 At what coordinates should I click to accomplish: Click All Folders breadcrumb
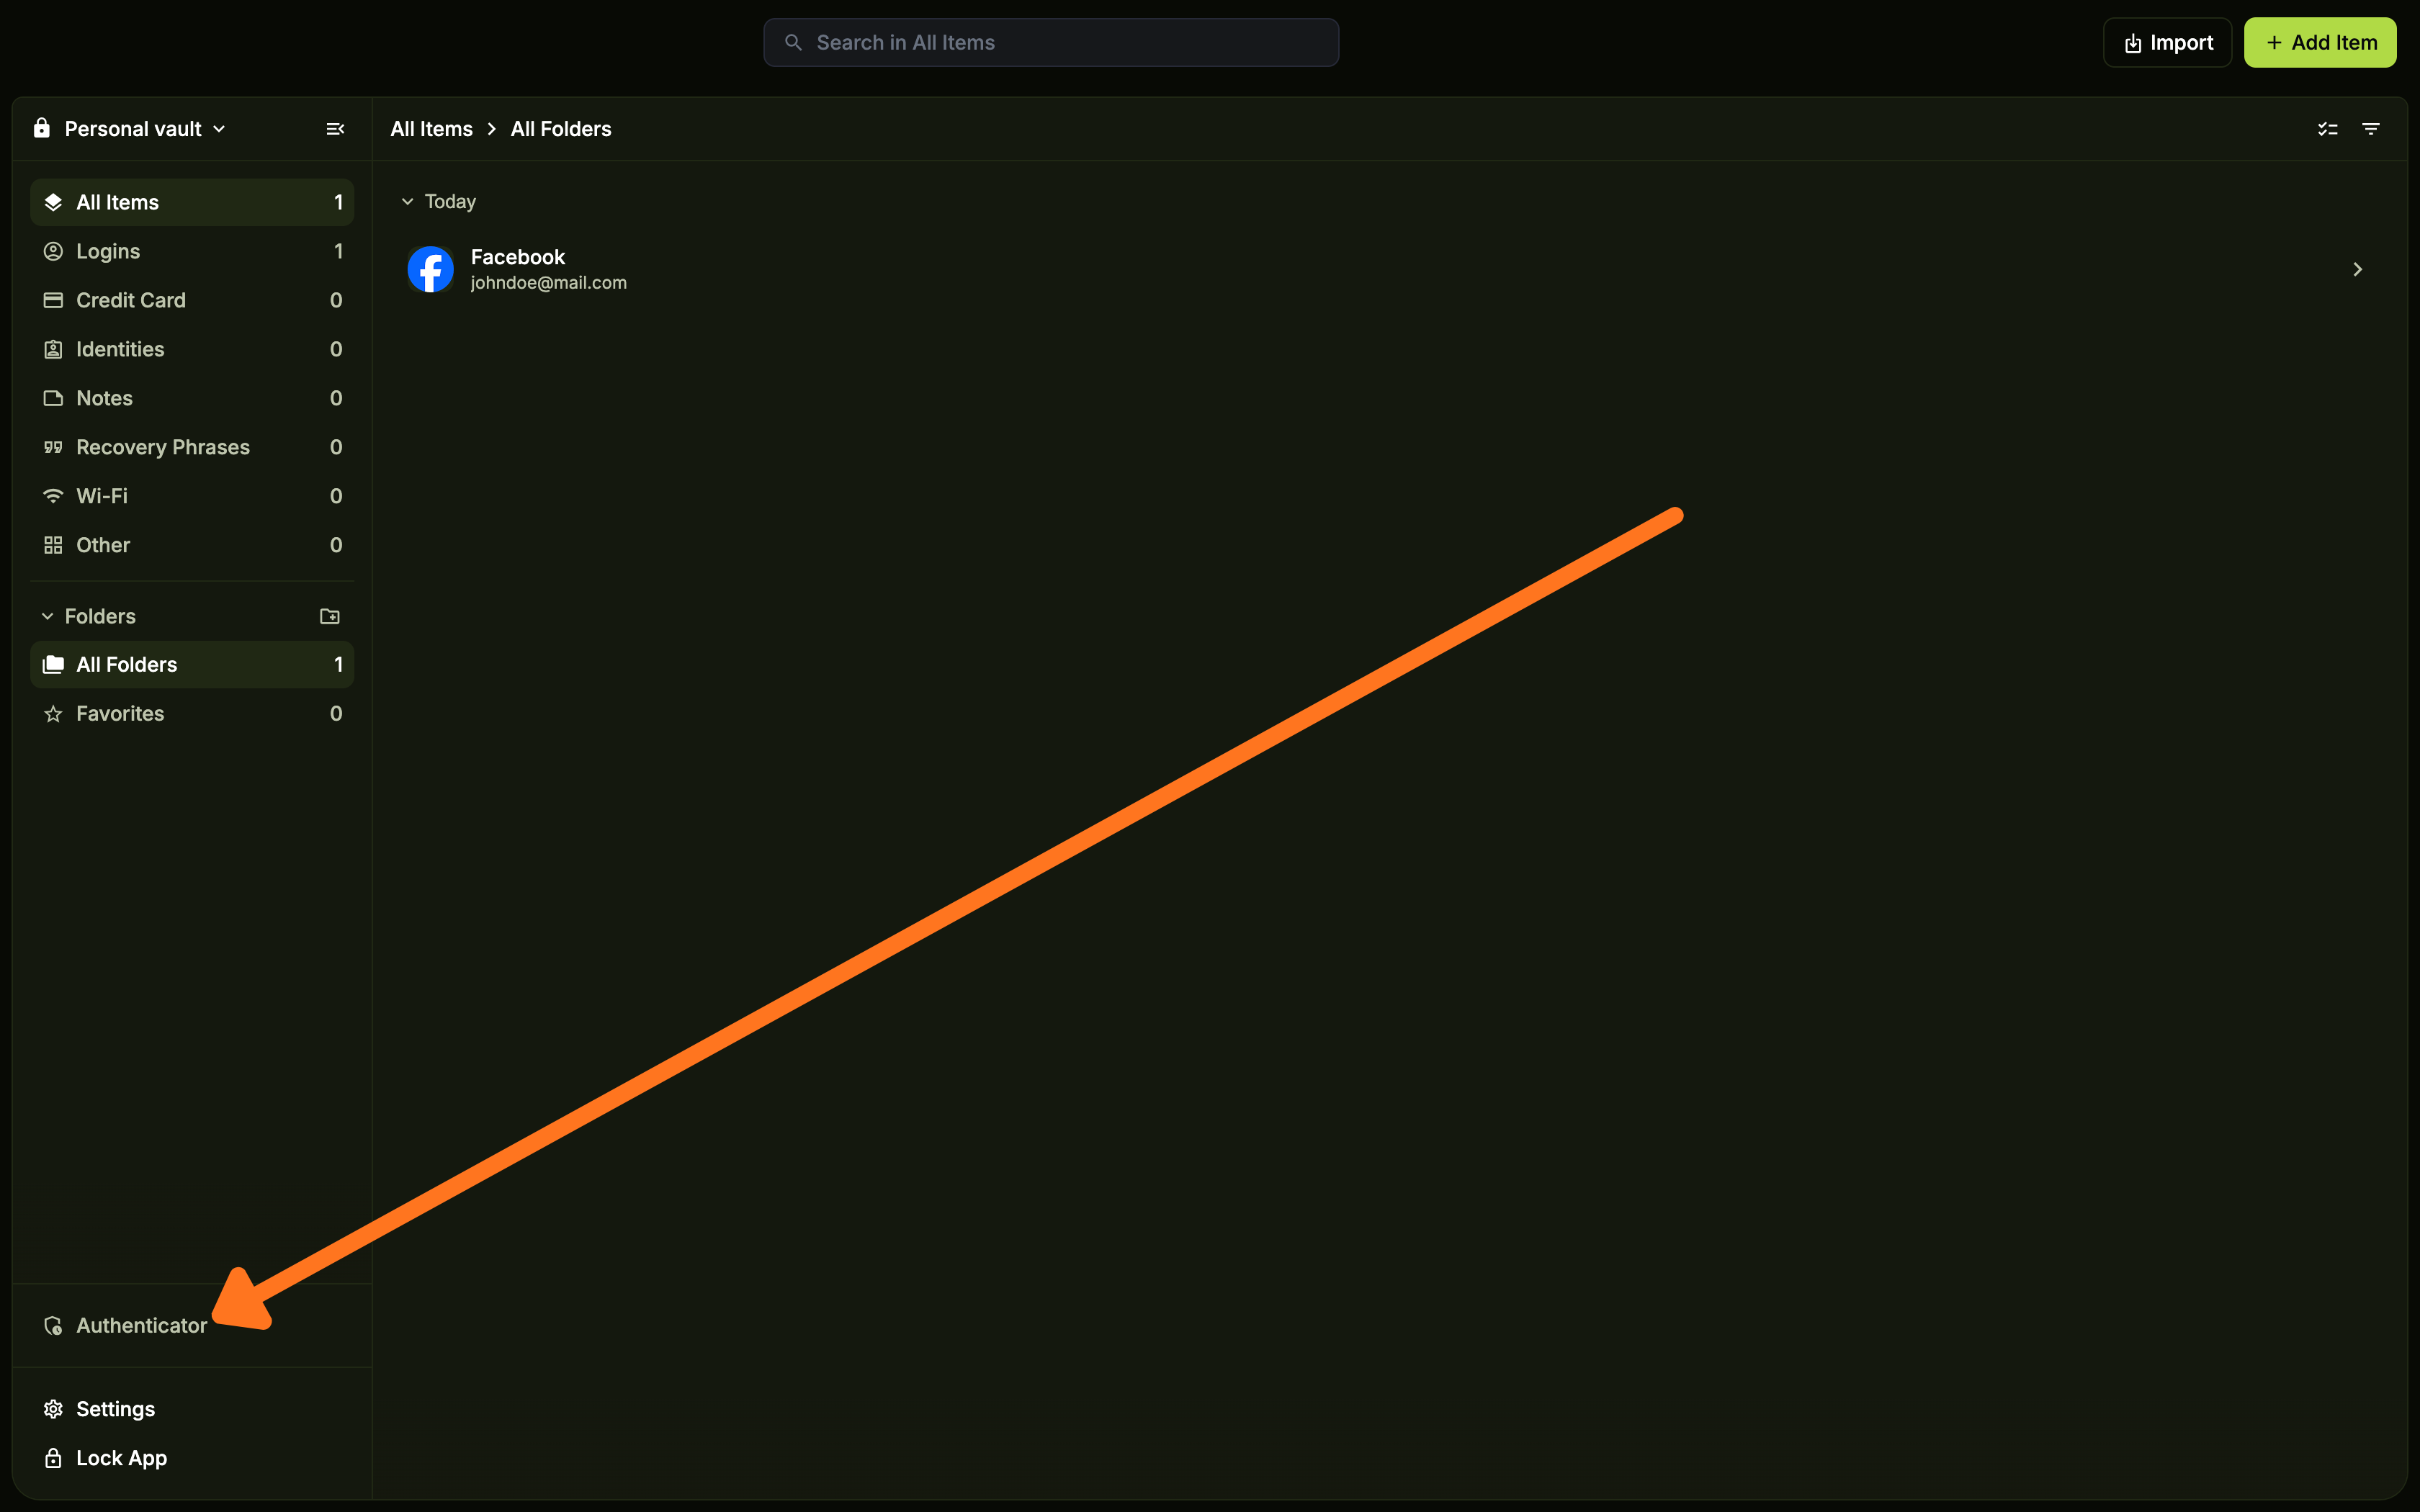coord(561,129)
